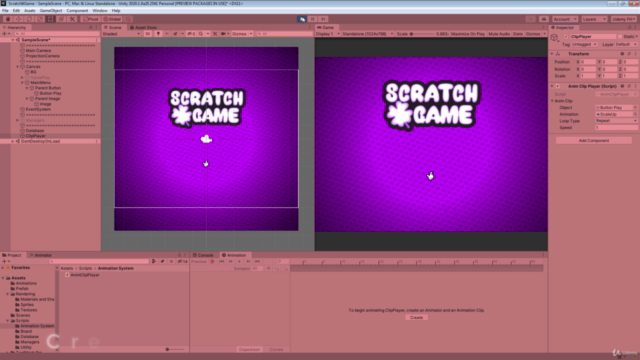Click the Create button in Animation window

(x=416, y=318)
